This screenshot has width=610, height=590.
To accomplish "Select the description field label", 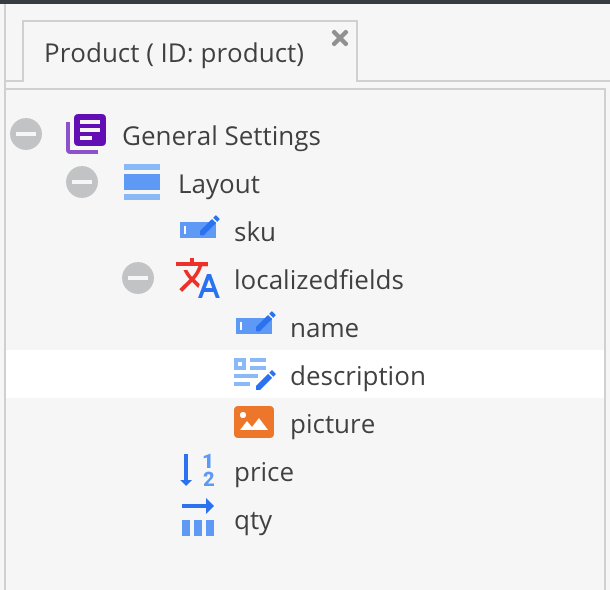I will click(x=357, y=376).
